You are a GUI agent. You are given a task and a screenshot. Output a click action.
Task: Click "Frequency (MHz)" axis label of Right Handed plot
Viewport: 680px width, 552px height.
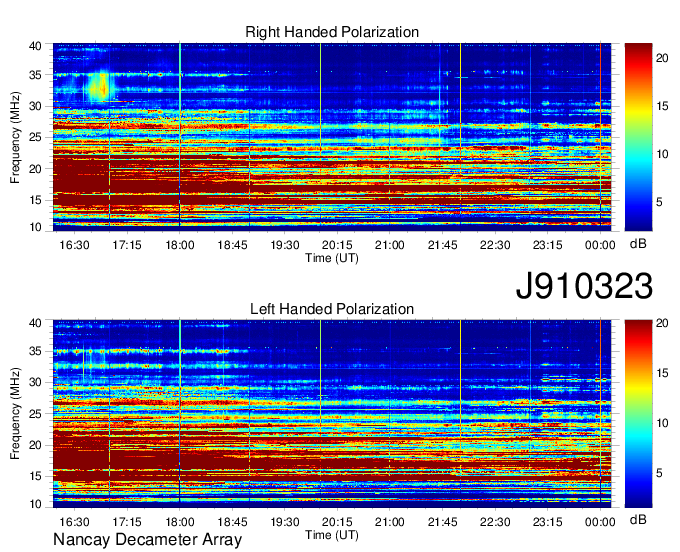[x=15, y=137]
